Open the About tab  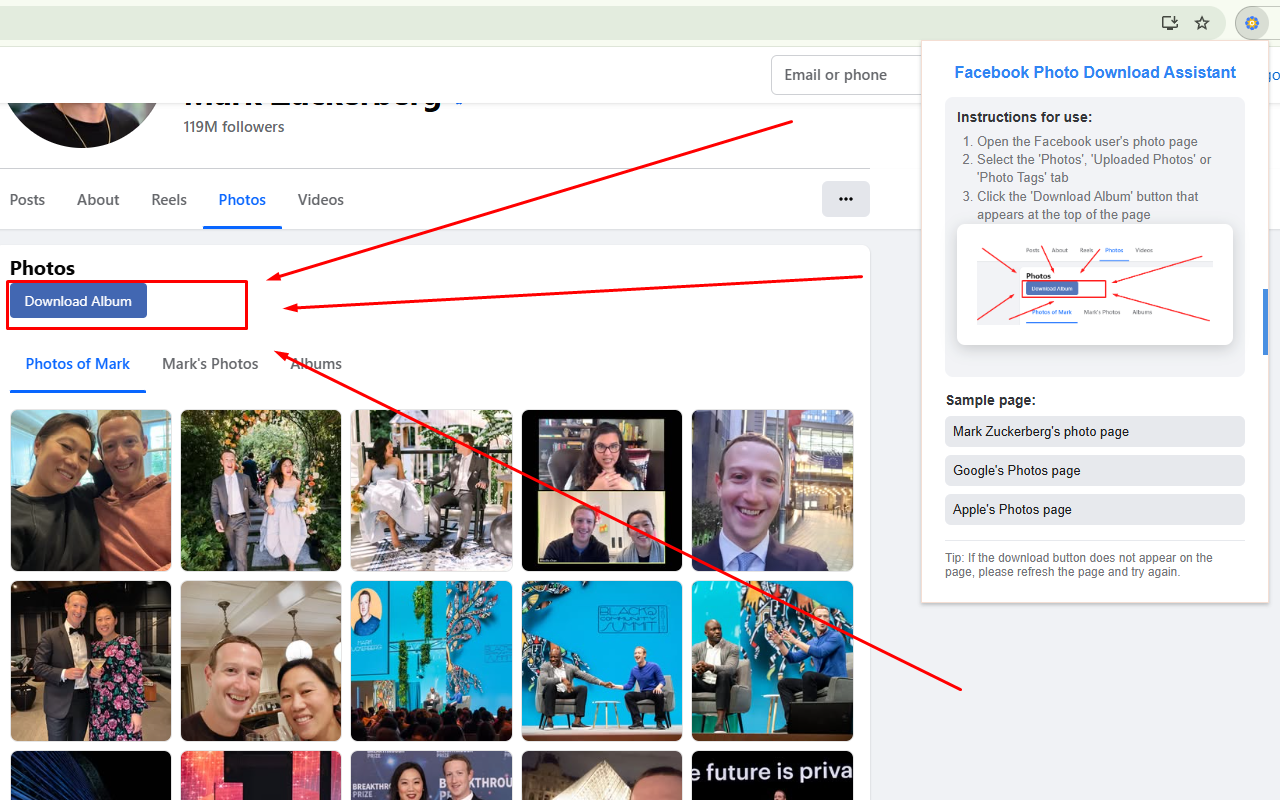pos(97,199)
